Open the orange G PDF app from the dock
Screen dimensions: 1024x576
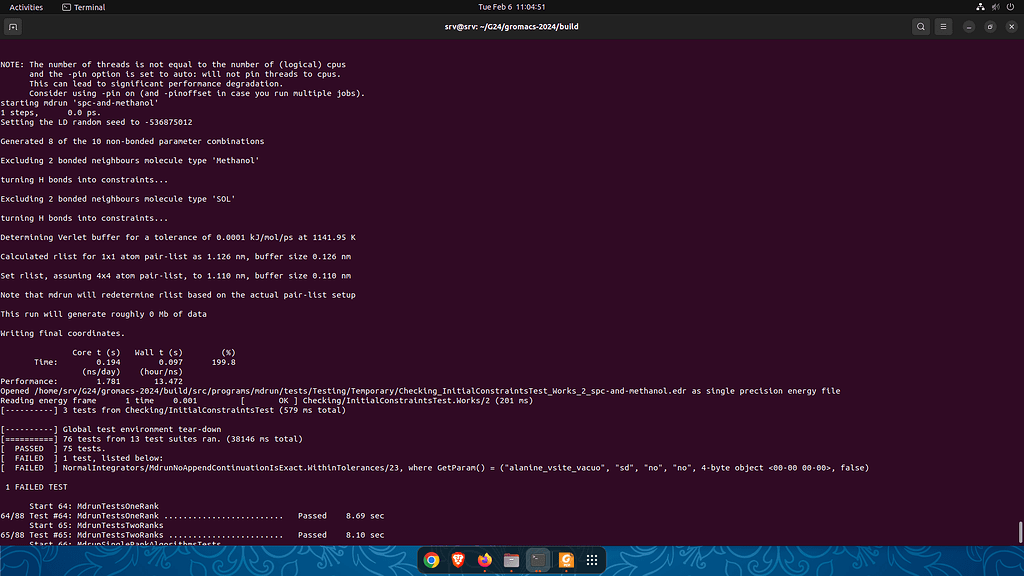point(565,560)
